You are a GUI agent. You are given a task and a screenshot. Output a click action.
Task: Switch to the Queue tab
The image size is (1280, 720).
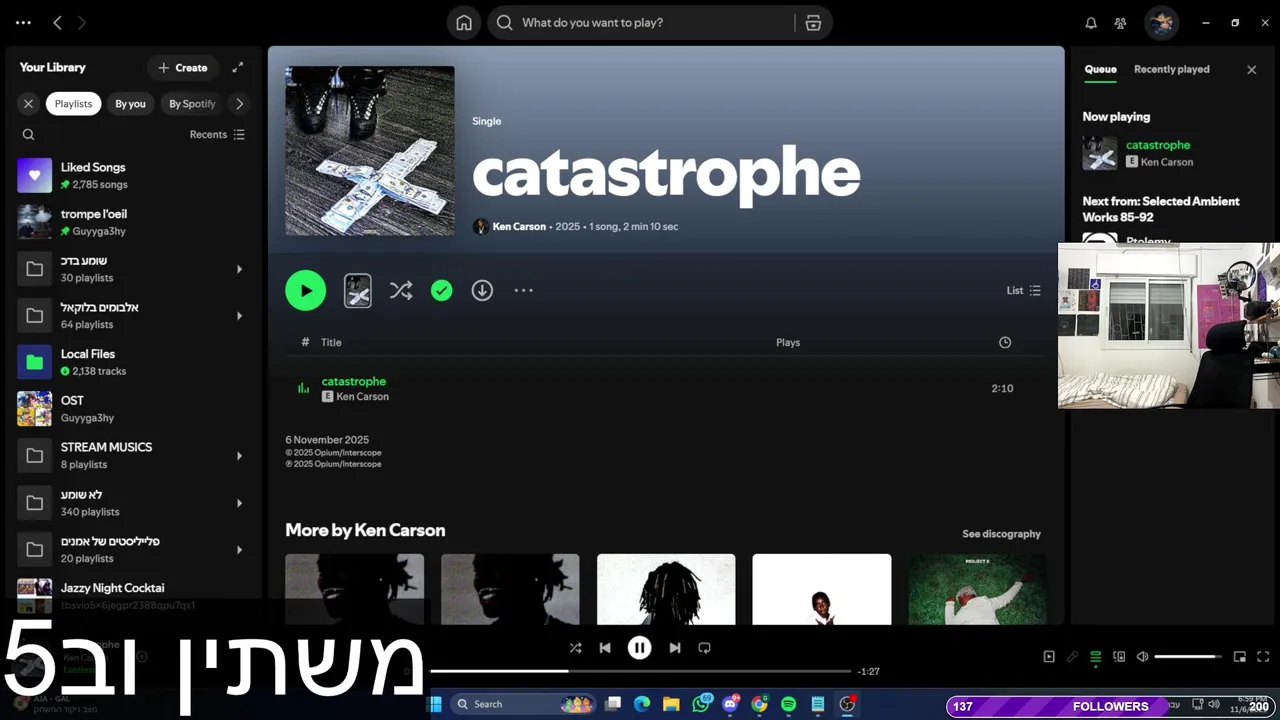click(x=1100, y=69)
